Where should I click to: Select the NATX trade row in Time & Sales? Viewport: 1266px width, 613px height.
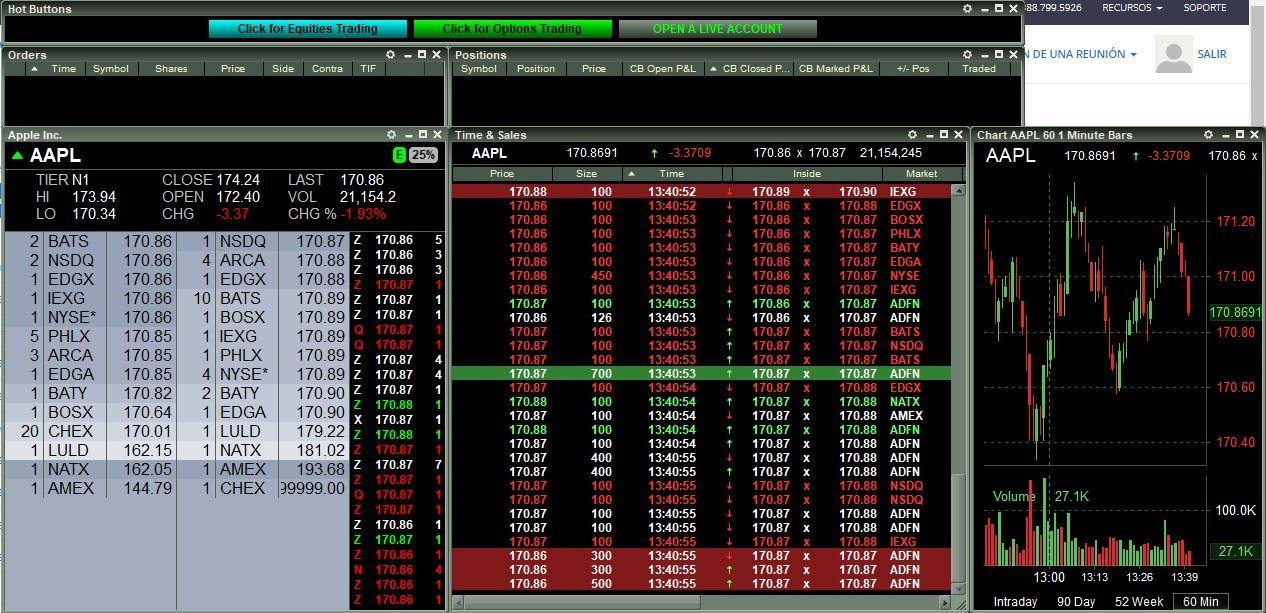[x=701, y=401]
